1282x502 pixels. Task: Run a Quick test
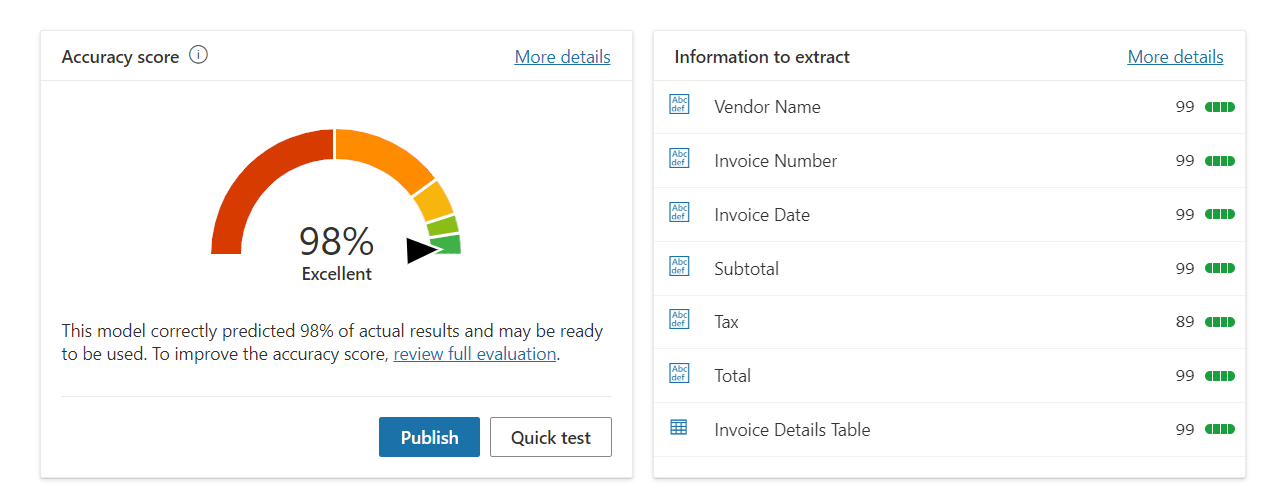pyautogui.click(x=550, y=437)
